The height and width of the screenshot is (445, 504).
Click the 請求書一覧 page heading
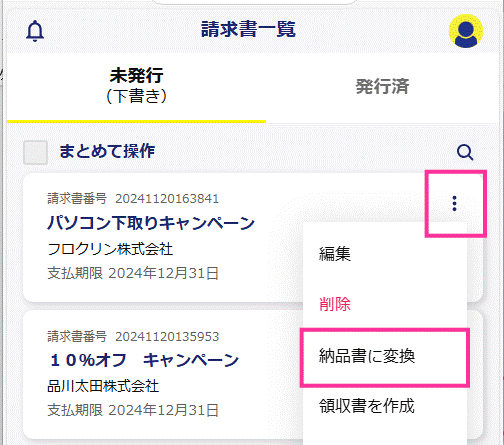point(248,29)
